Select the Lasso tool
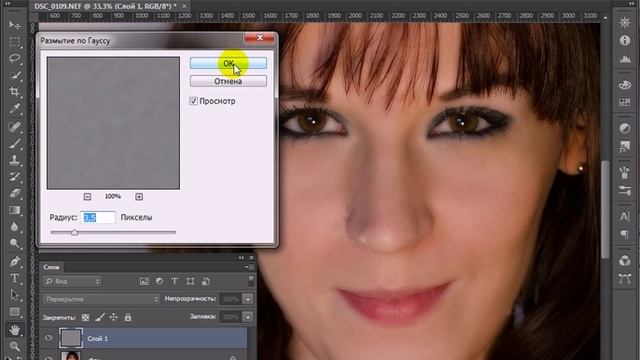The width and height of the screenshot is (640, 360). pyautogui.click(x=14, y=58)
